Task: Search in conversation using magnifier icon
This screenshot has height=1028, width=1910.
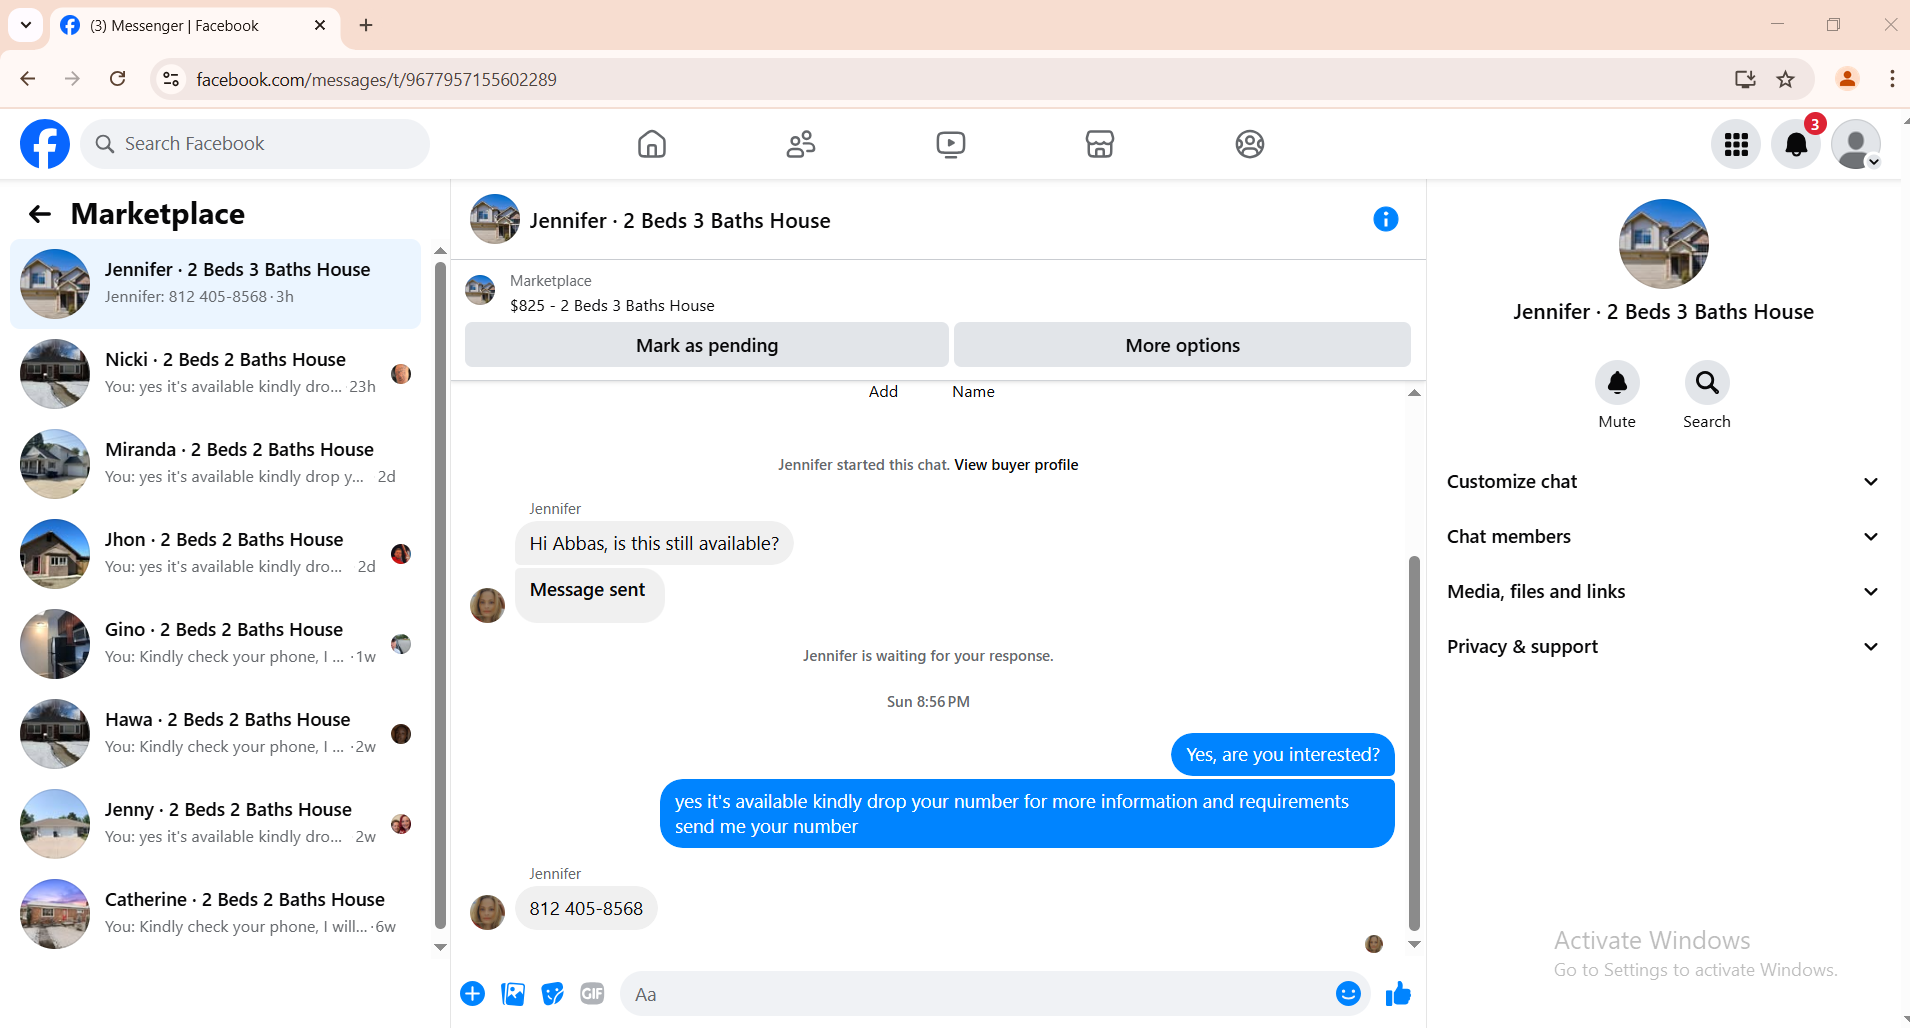Action: point(1707,383)
